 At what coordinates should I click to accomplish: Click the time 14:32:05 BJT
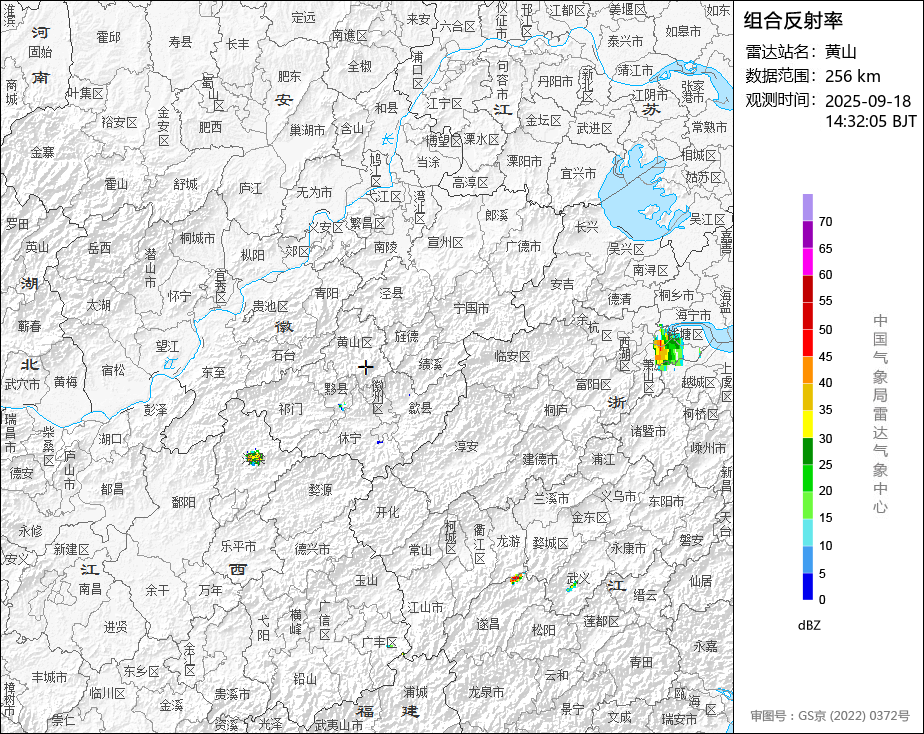(870, 121)
